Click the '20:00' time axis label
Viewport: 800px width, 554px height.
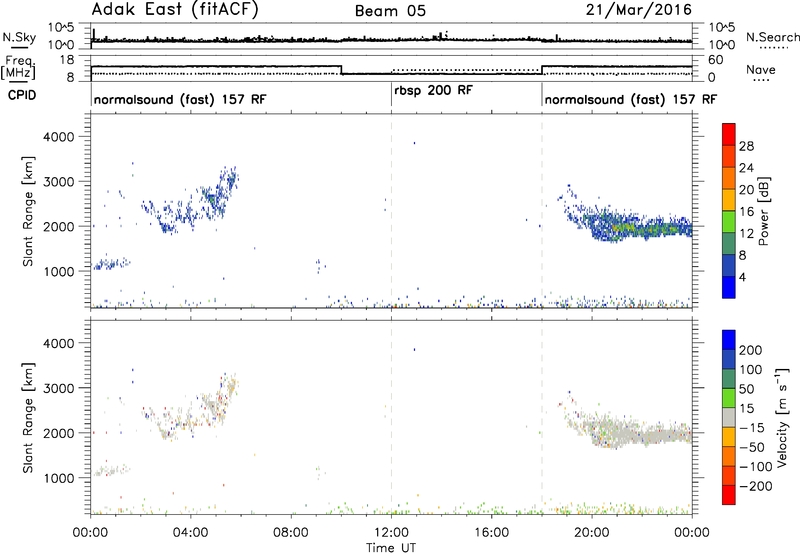click(592, 533)
